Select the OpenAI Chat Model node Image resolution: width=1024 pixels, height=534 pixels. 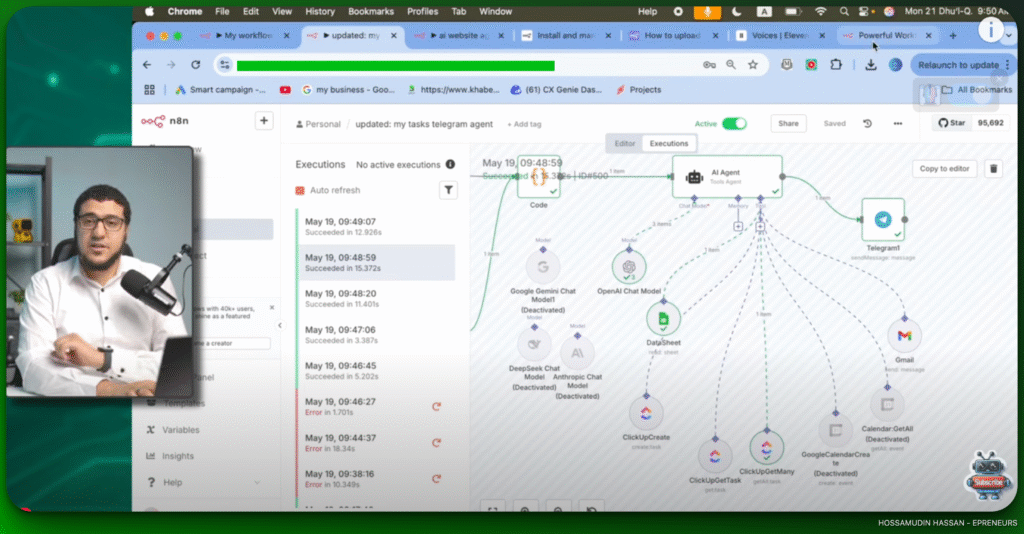pos(629,266)
